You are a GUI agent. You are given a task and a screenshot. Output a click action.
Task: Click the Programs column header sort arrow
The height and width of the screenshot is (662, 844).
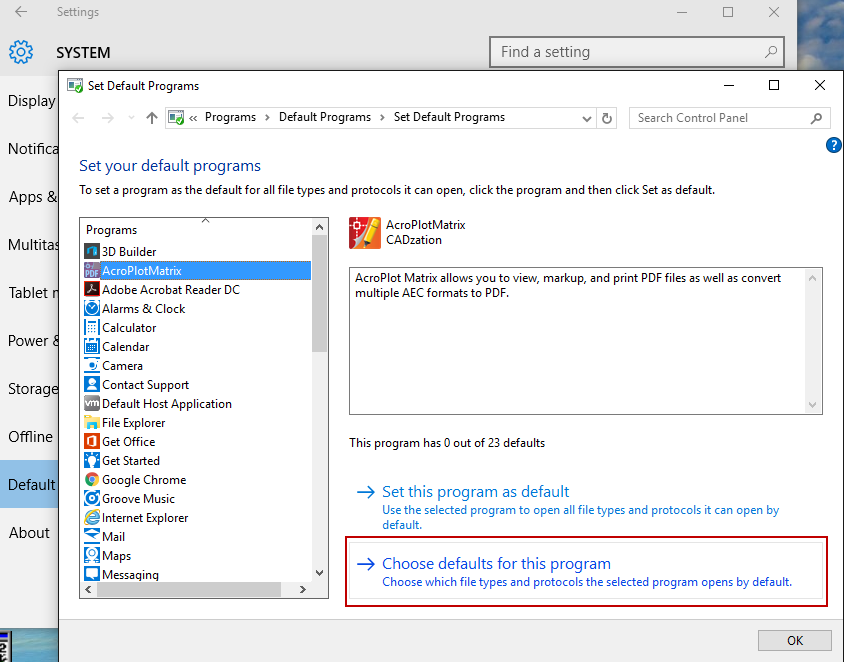click(x=205, y=221)
